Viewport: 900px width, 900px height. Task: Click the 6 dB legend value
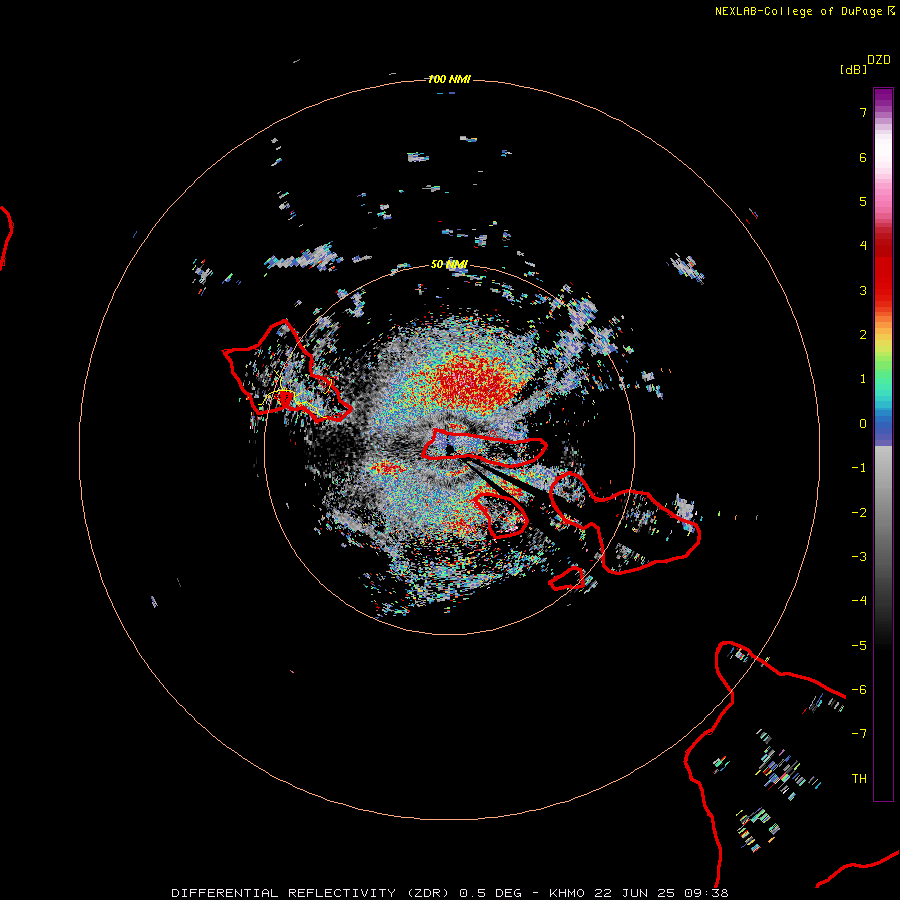(x=863, y=157)
